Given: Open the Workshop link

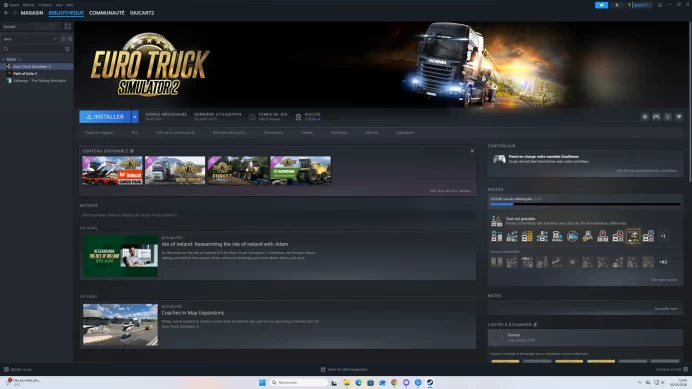Looking at the screenshot, I should point(339,132).
